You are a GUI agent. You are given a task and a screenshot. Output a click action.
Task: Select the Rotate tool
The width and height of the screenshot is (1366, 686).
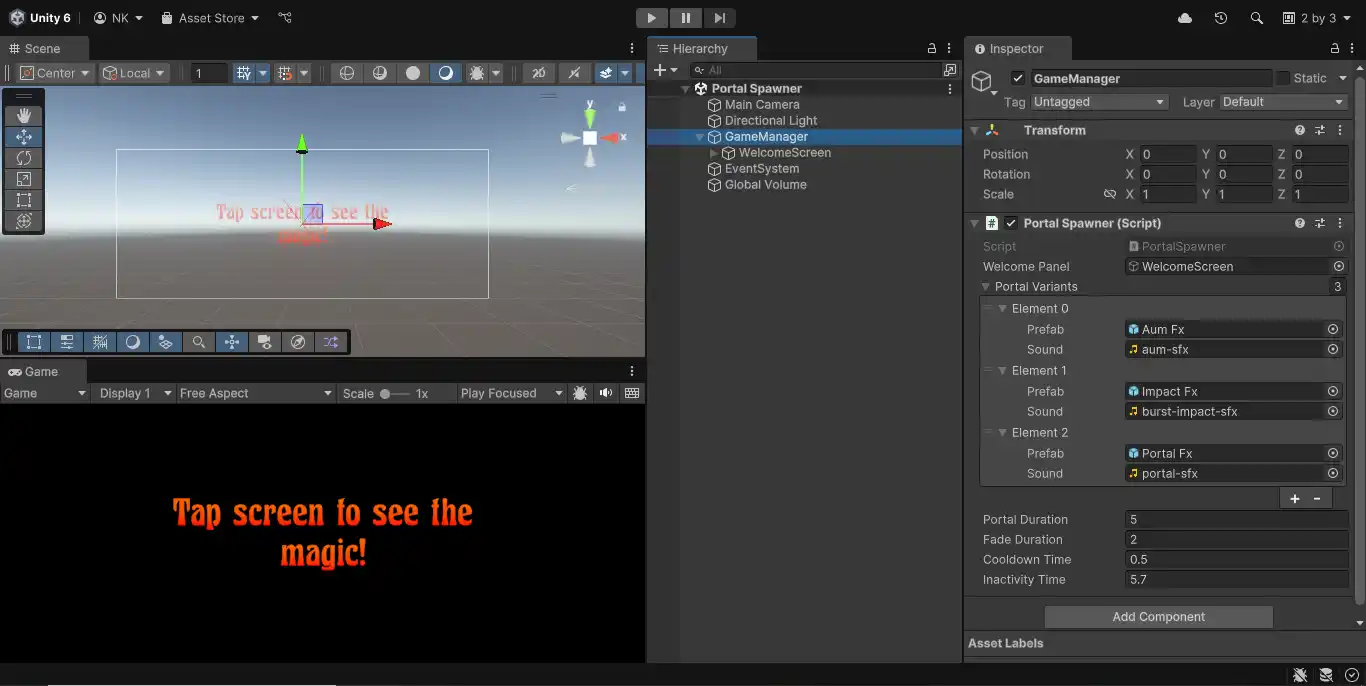tap(24, 157)
